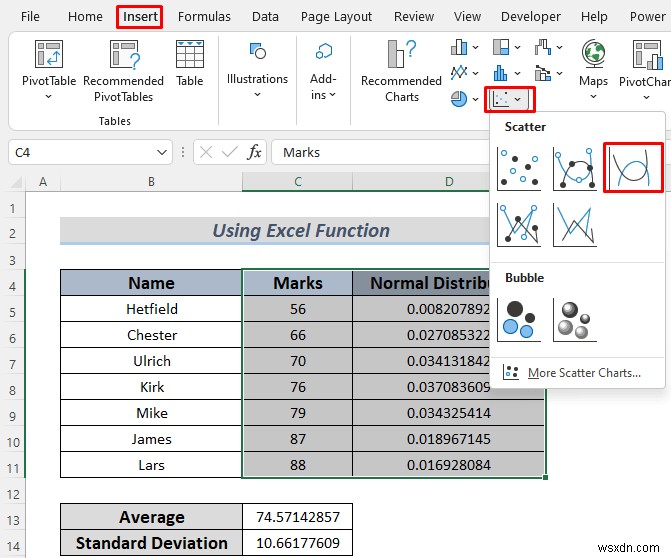Expand the Add-ins dropdown chevron
Viewport: 671px width, 558px height.
point(333,95)
